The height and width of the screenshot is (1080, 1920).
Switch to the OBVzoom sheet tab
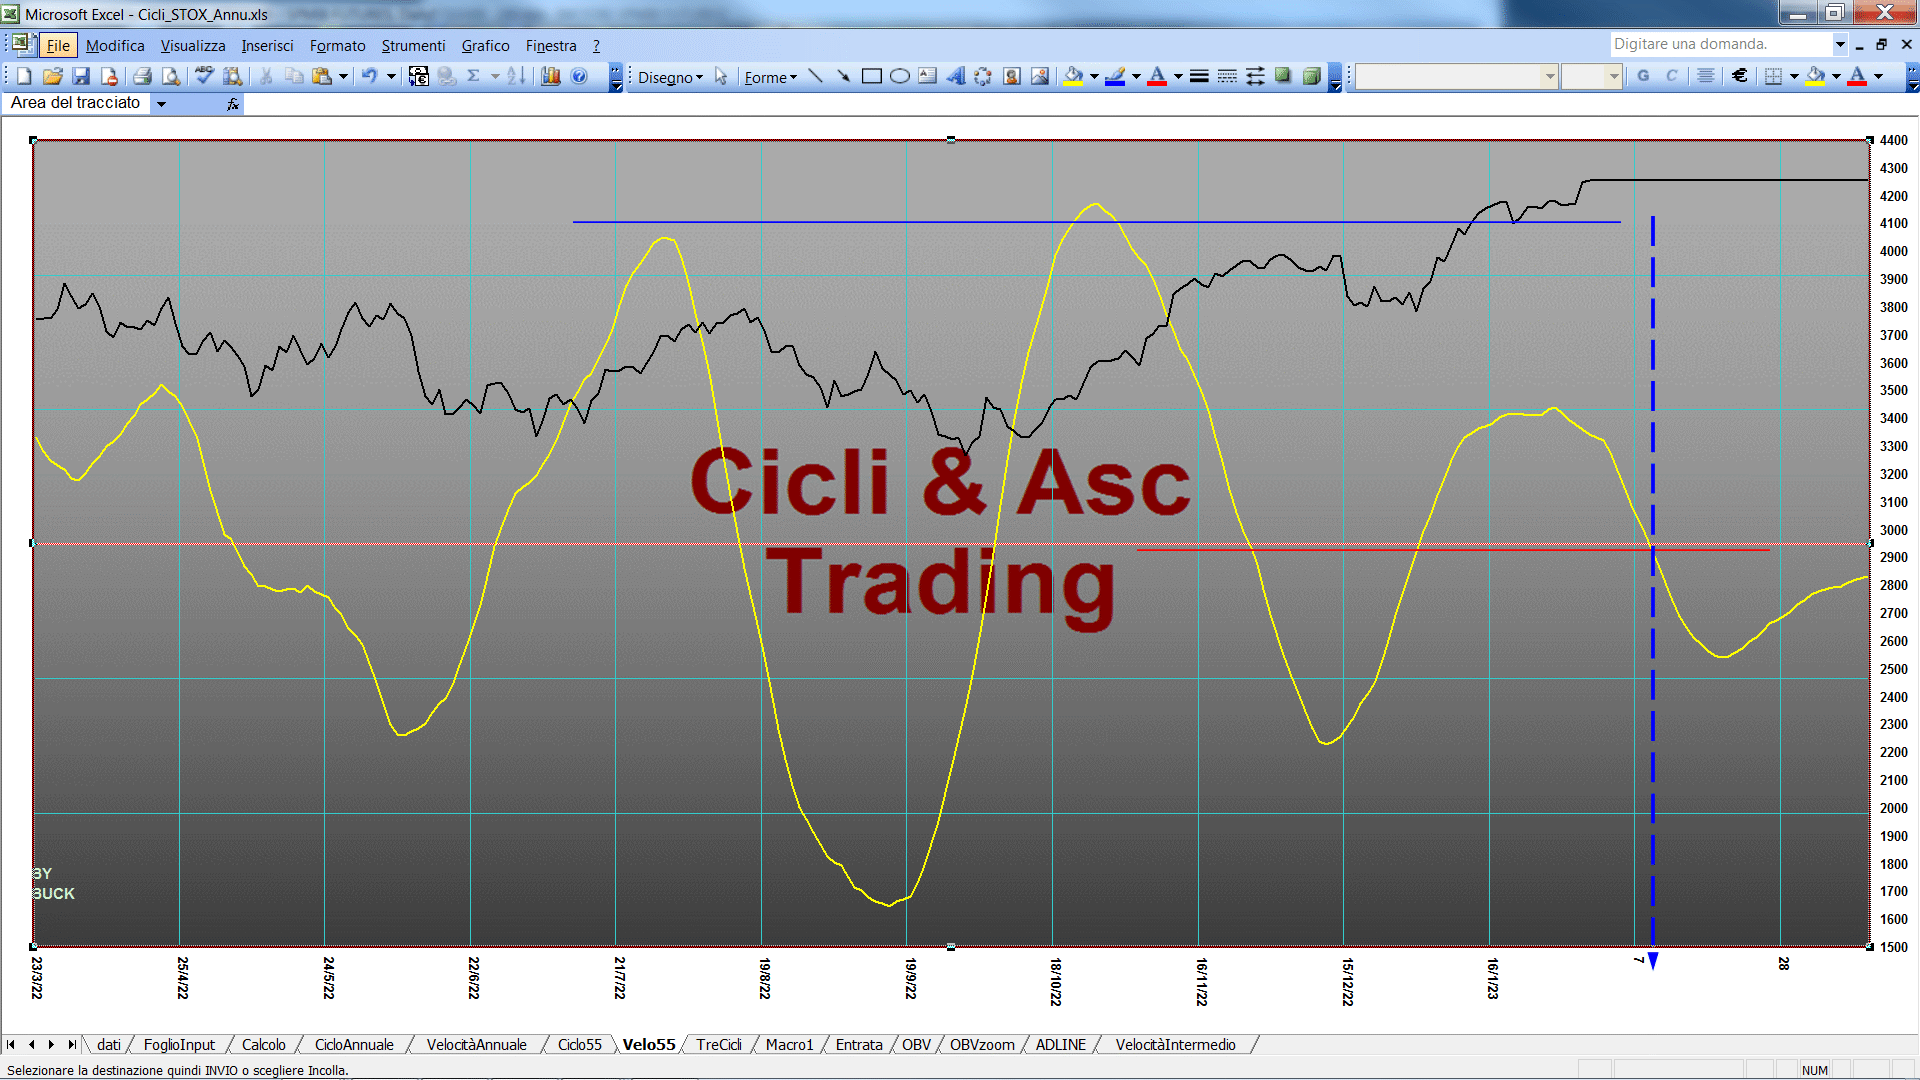[x=982, y=1045]
